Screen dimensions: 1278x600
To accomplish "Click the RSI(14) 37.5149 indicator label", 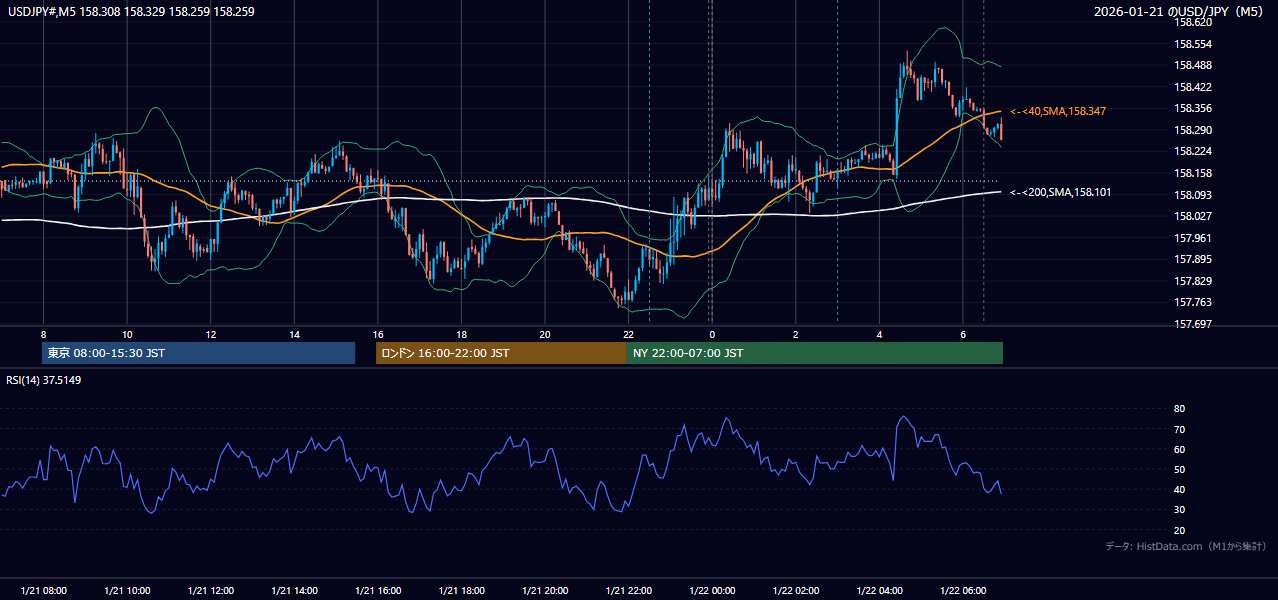I will (43, 380).
